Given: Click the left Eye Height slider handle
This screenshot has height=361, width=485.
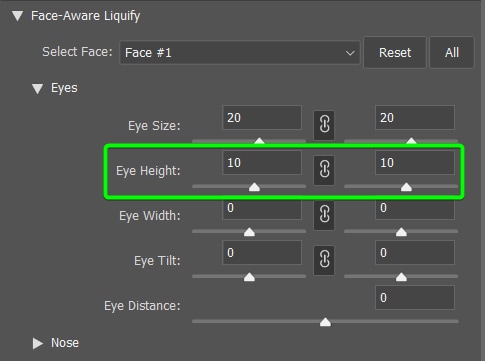Looking at the screenshot, I should [254, 187].
